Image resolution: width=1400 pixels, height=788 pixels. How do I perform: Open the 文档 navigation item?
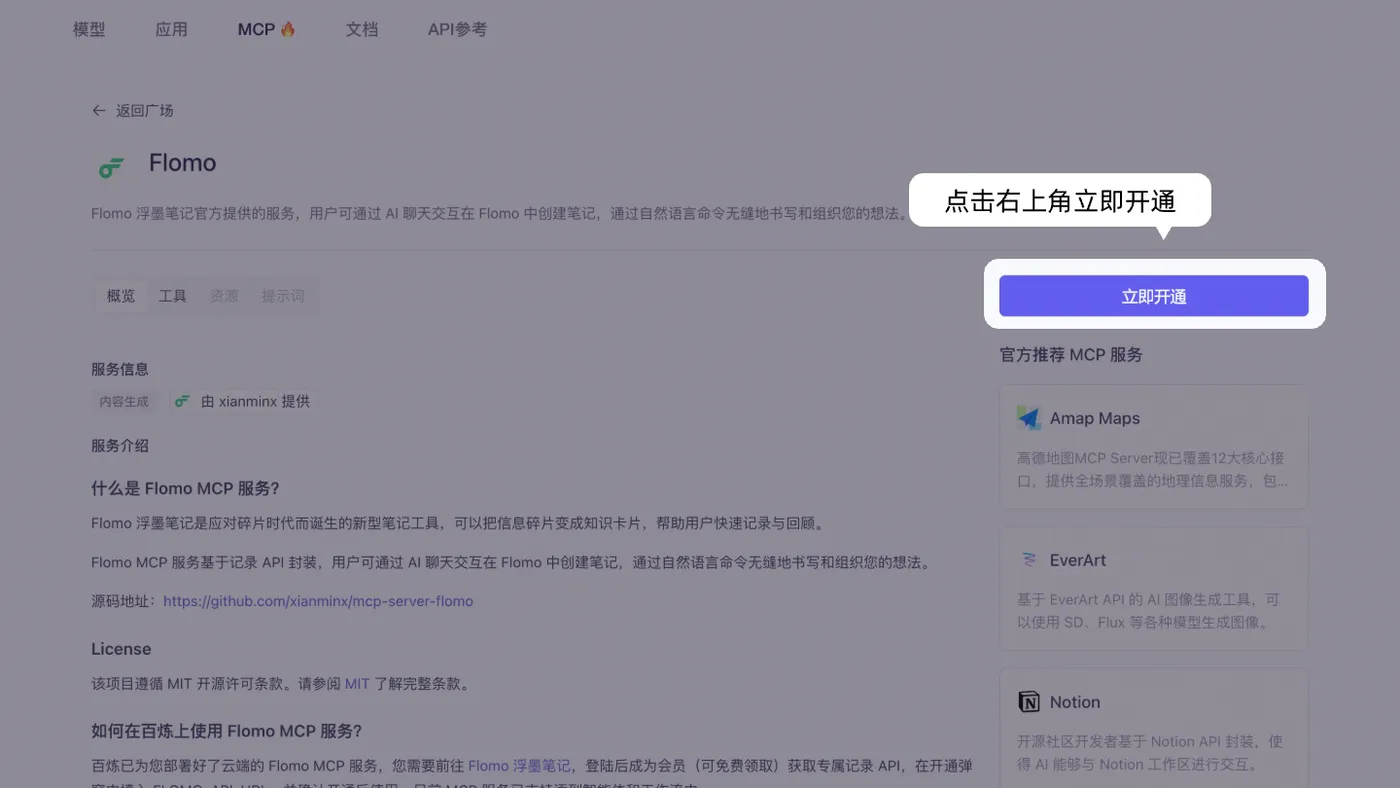362,29
